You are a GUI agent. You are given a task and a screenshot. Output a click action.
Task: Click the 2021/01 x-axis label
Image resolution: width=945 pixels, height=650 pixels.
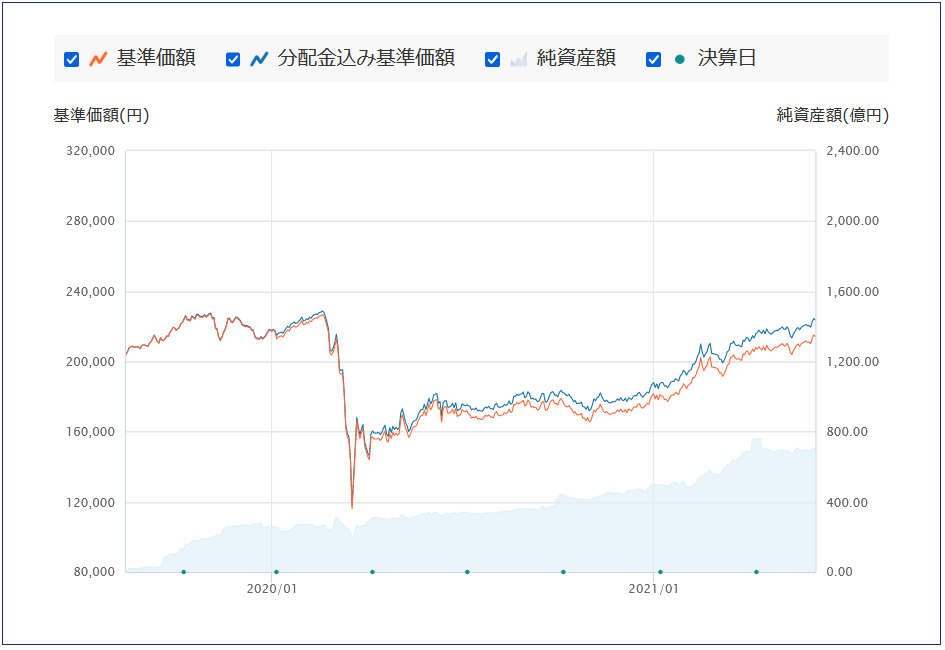tap(653, 589)
